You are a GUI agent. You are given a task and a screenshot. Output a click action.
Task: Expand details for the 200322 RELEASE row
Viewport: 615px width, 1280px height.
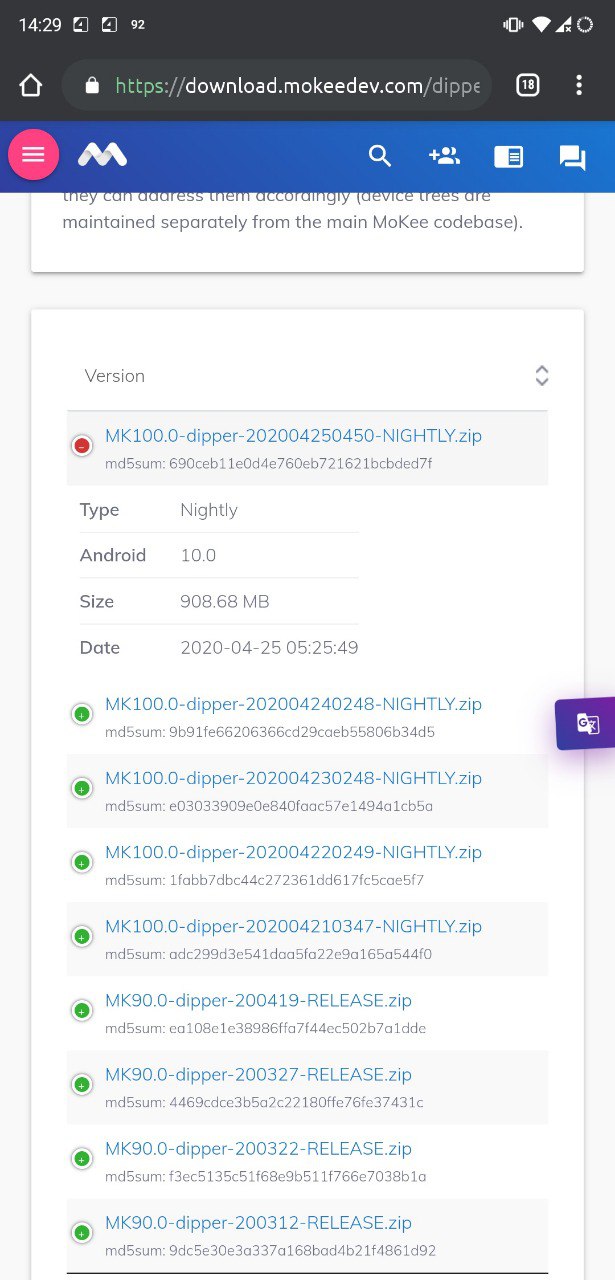82,1158
